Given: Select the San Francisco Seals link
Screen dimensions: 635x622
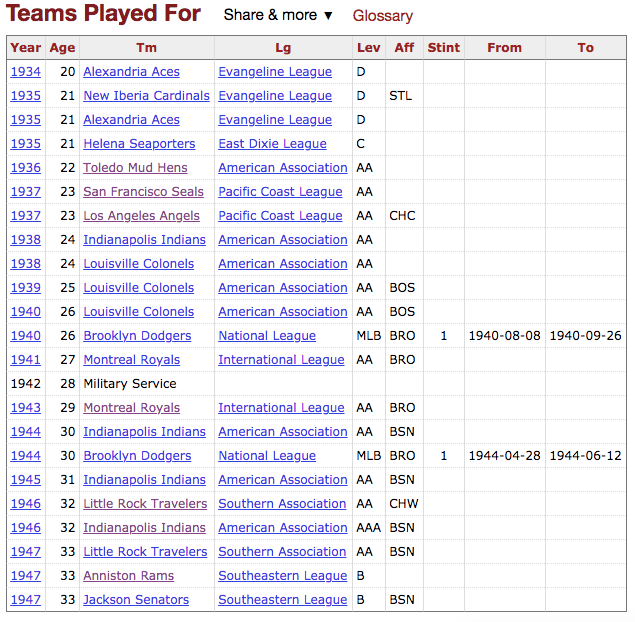Looking at the screenshot, I should tap(143, 192).
